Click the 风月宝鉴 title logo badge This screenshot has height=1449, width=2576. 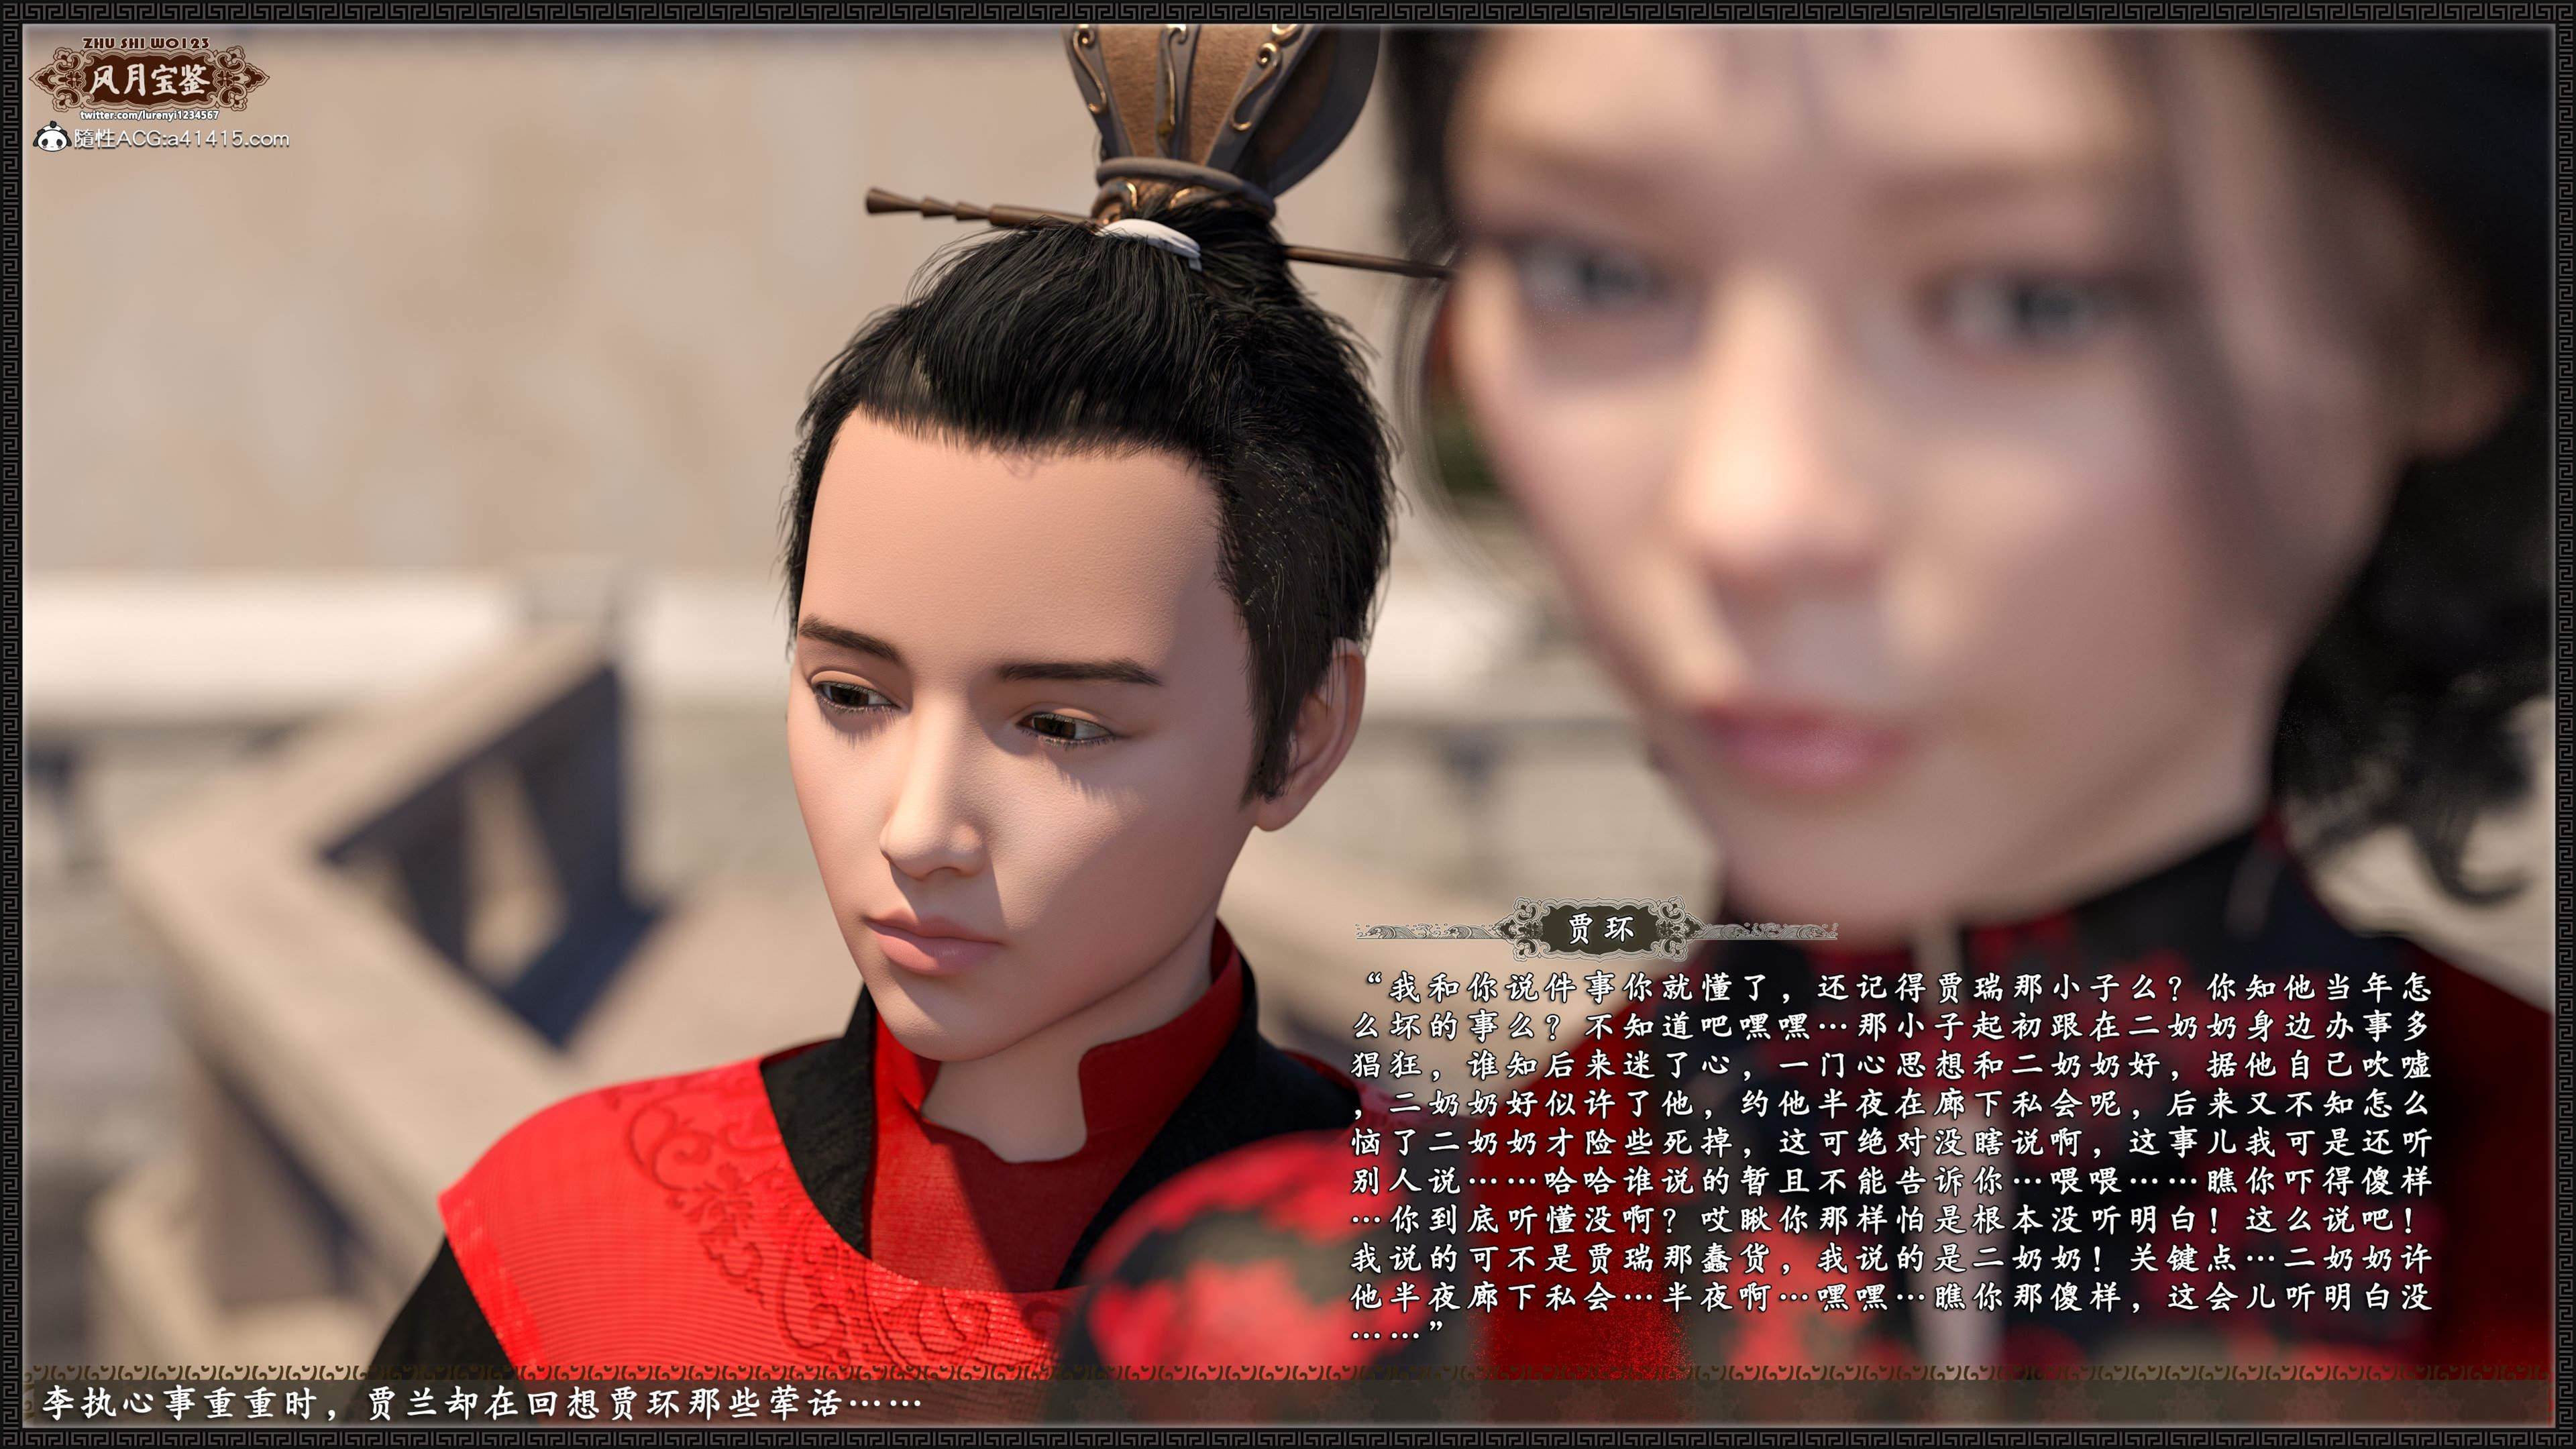150,81
